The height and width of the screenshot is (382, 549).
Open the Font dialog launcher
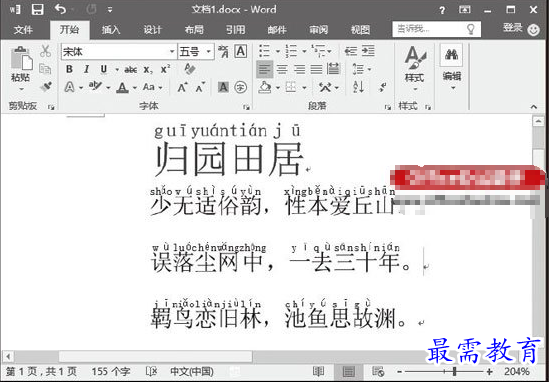pos(246,107)
